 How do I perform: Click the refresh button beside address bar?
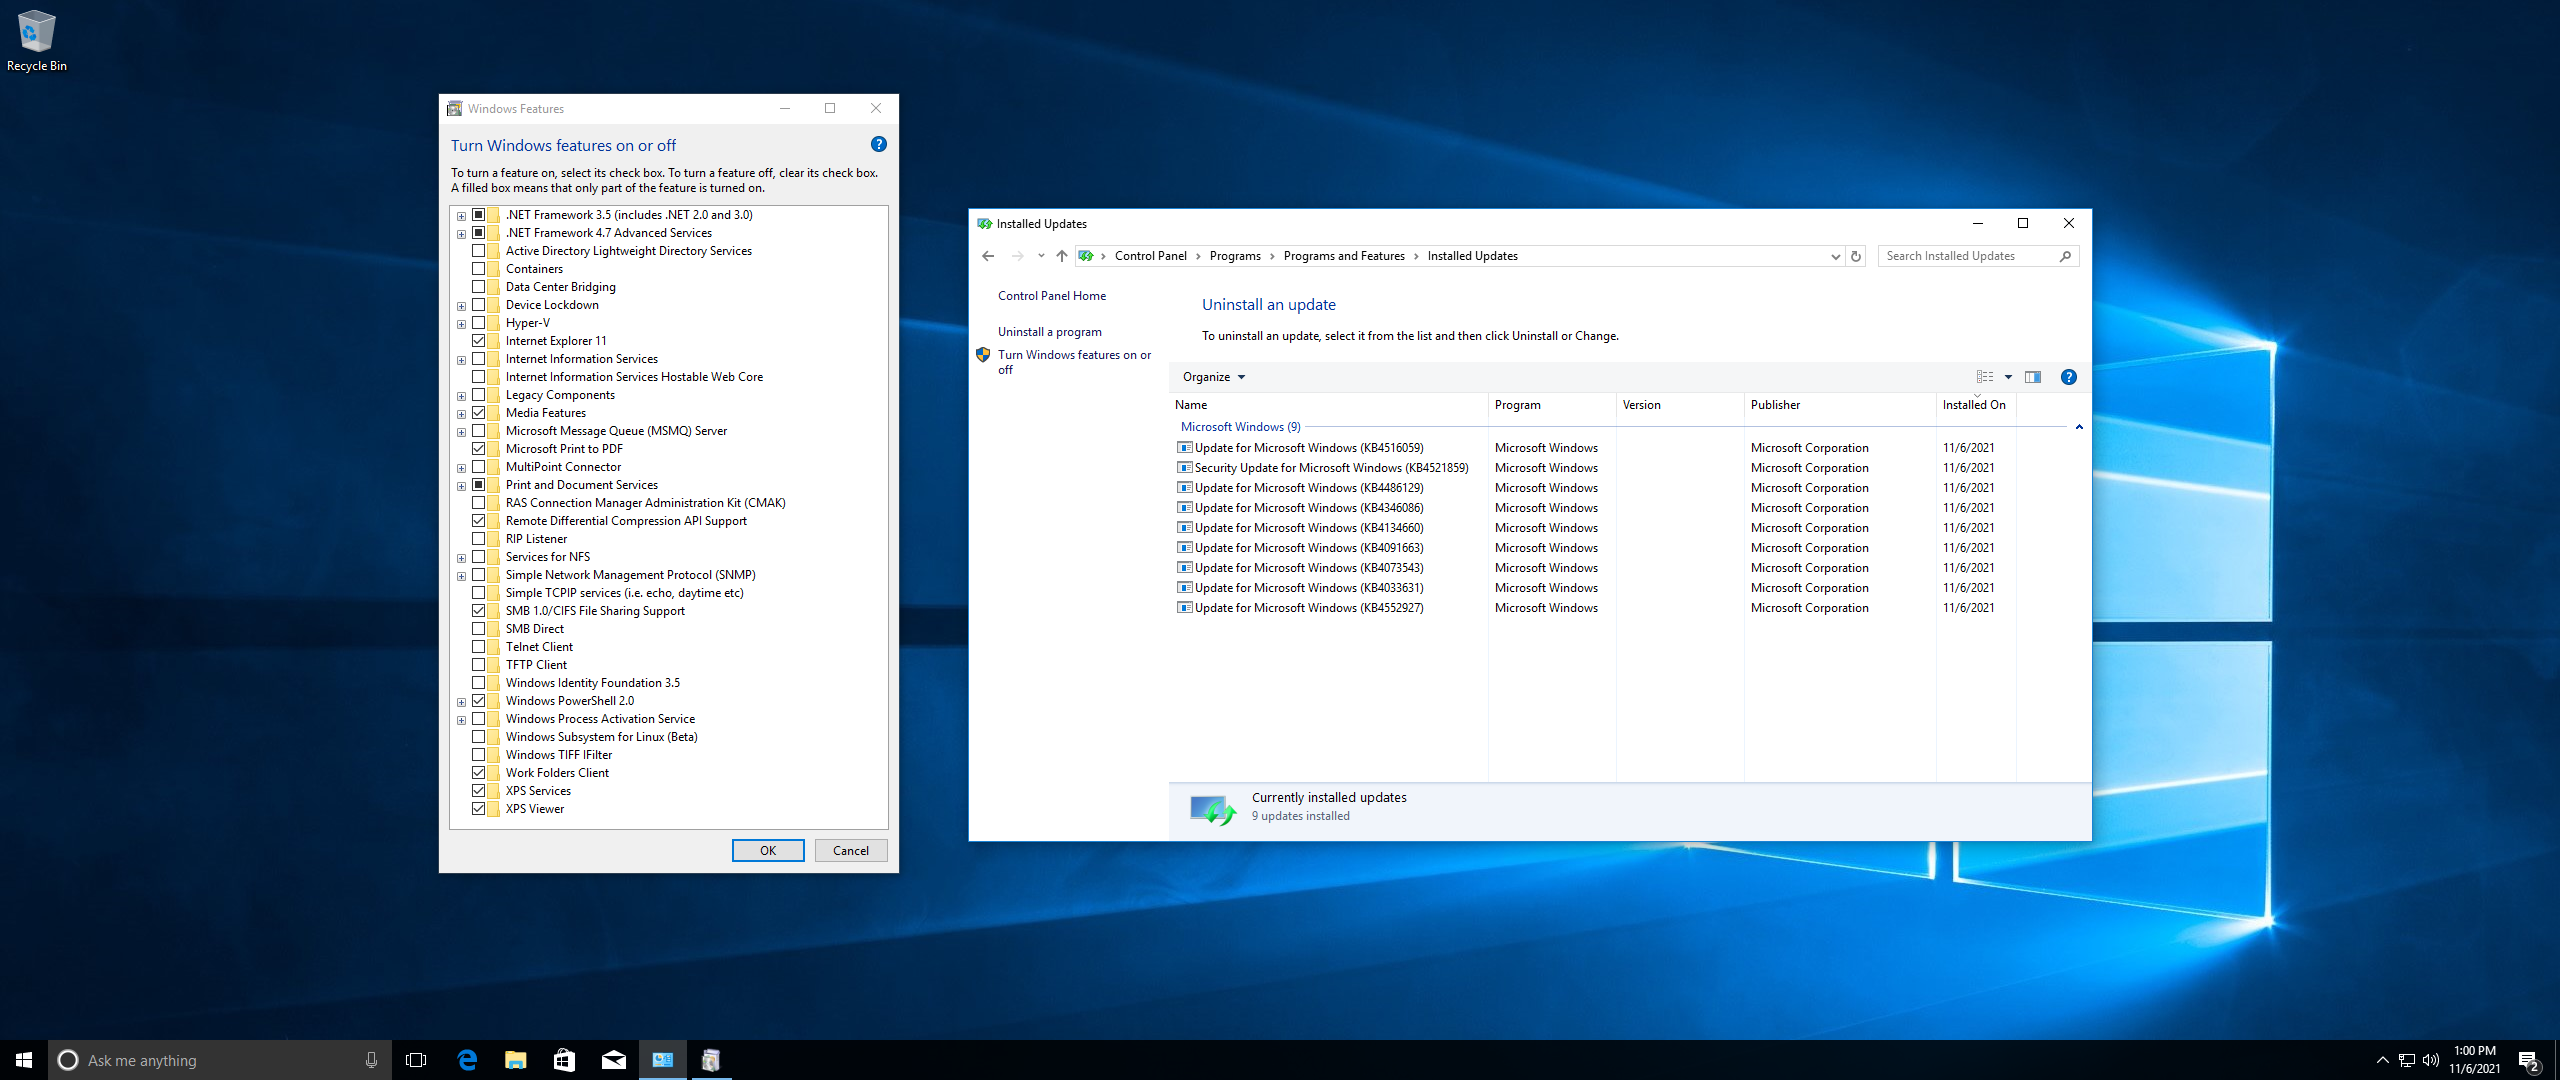(1856, 256)
